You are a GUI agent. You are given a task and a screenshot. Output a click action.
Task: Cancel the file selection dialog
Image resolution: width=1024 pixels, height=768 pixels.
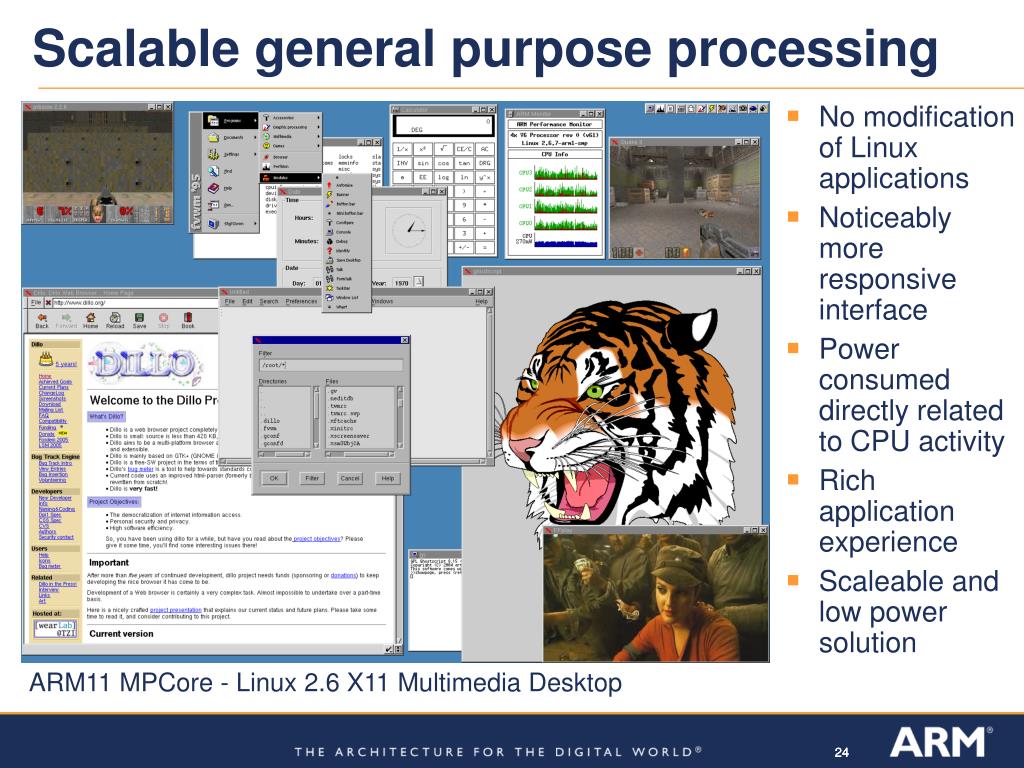pyautogui.click(x=350, y=478)
